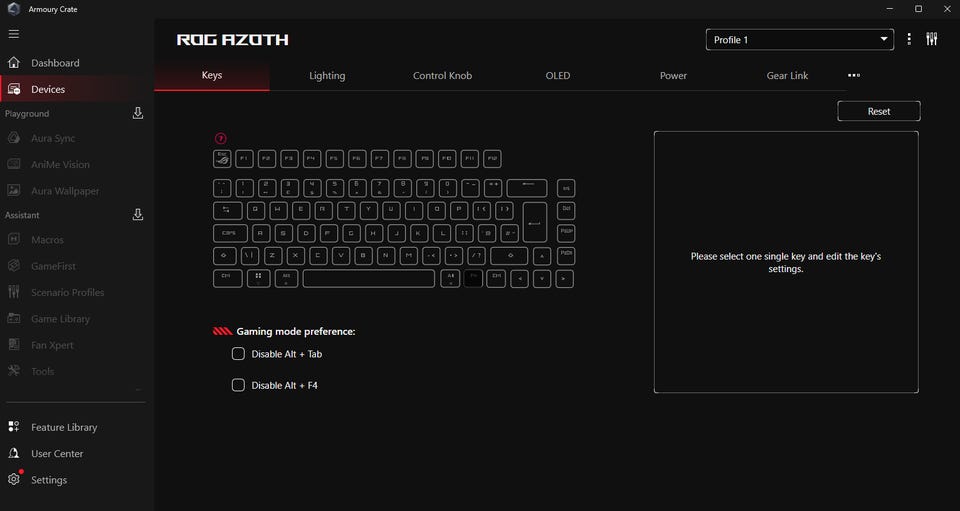Select the right arrow key
960x511 pixels.
coord(564,278)
